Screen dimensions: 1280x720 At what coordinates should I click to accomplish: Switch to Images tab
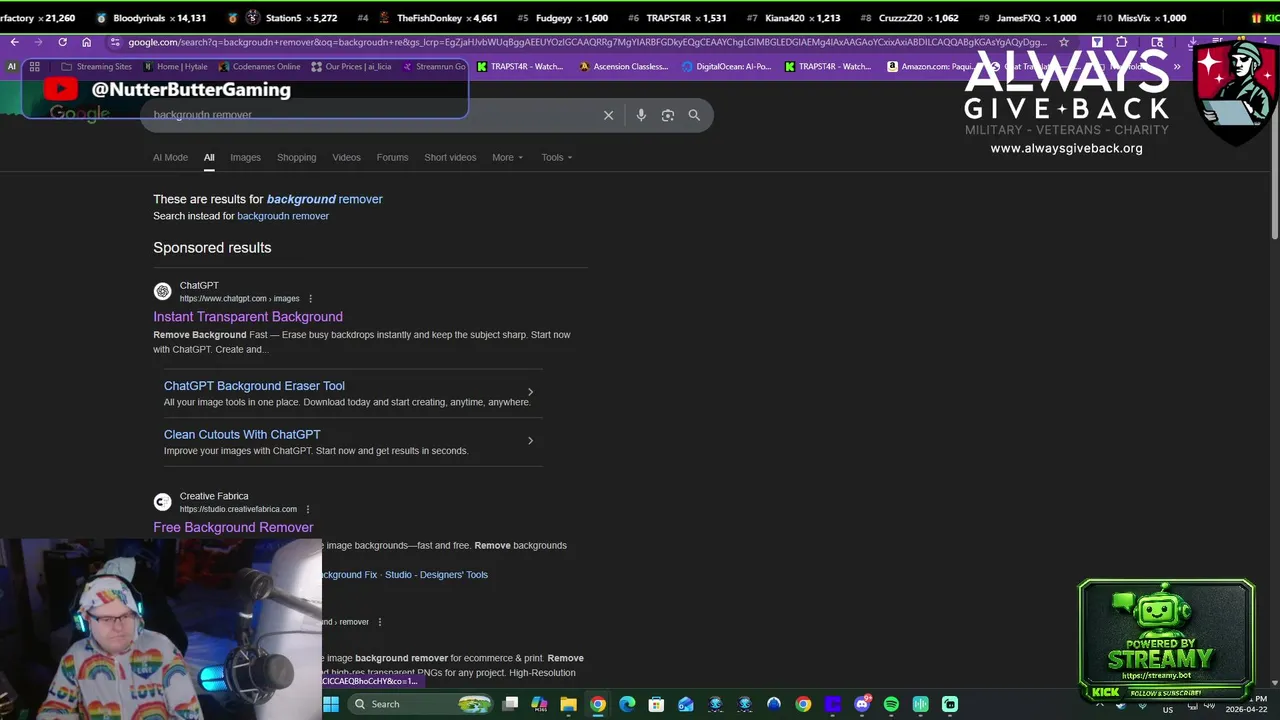pyautogui.click(x=245, y=157)
